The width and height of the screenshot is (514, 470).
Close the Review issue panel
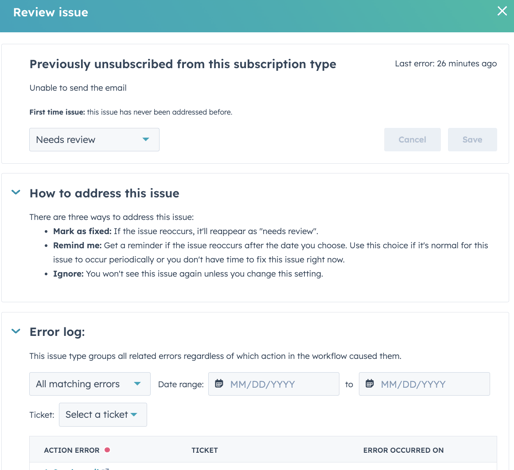502,11
